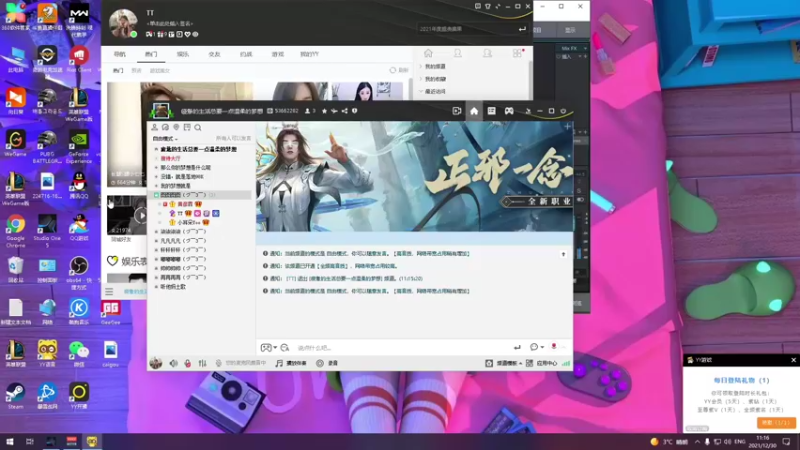Open the Steam desktop shortcut
The width and height of the screenshot is (800, 450).
pos(15,396)
